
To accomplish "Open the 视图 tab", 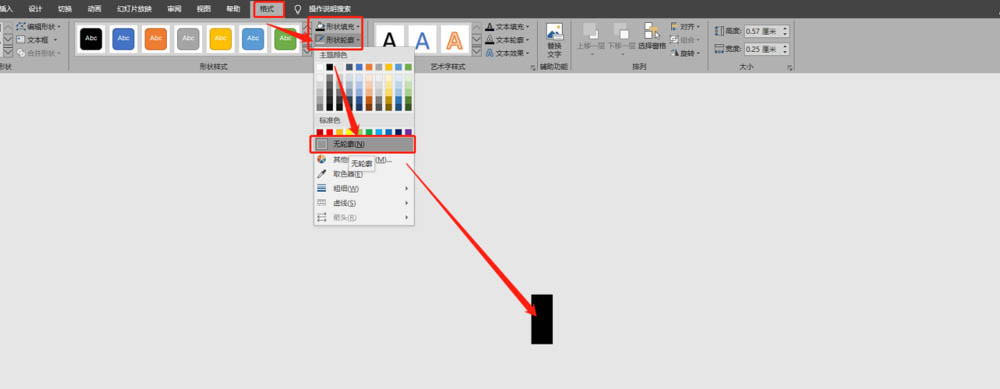I will [203, 9].
